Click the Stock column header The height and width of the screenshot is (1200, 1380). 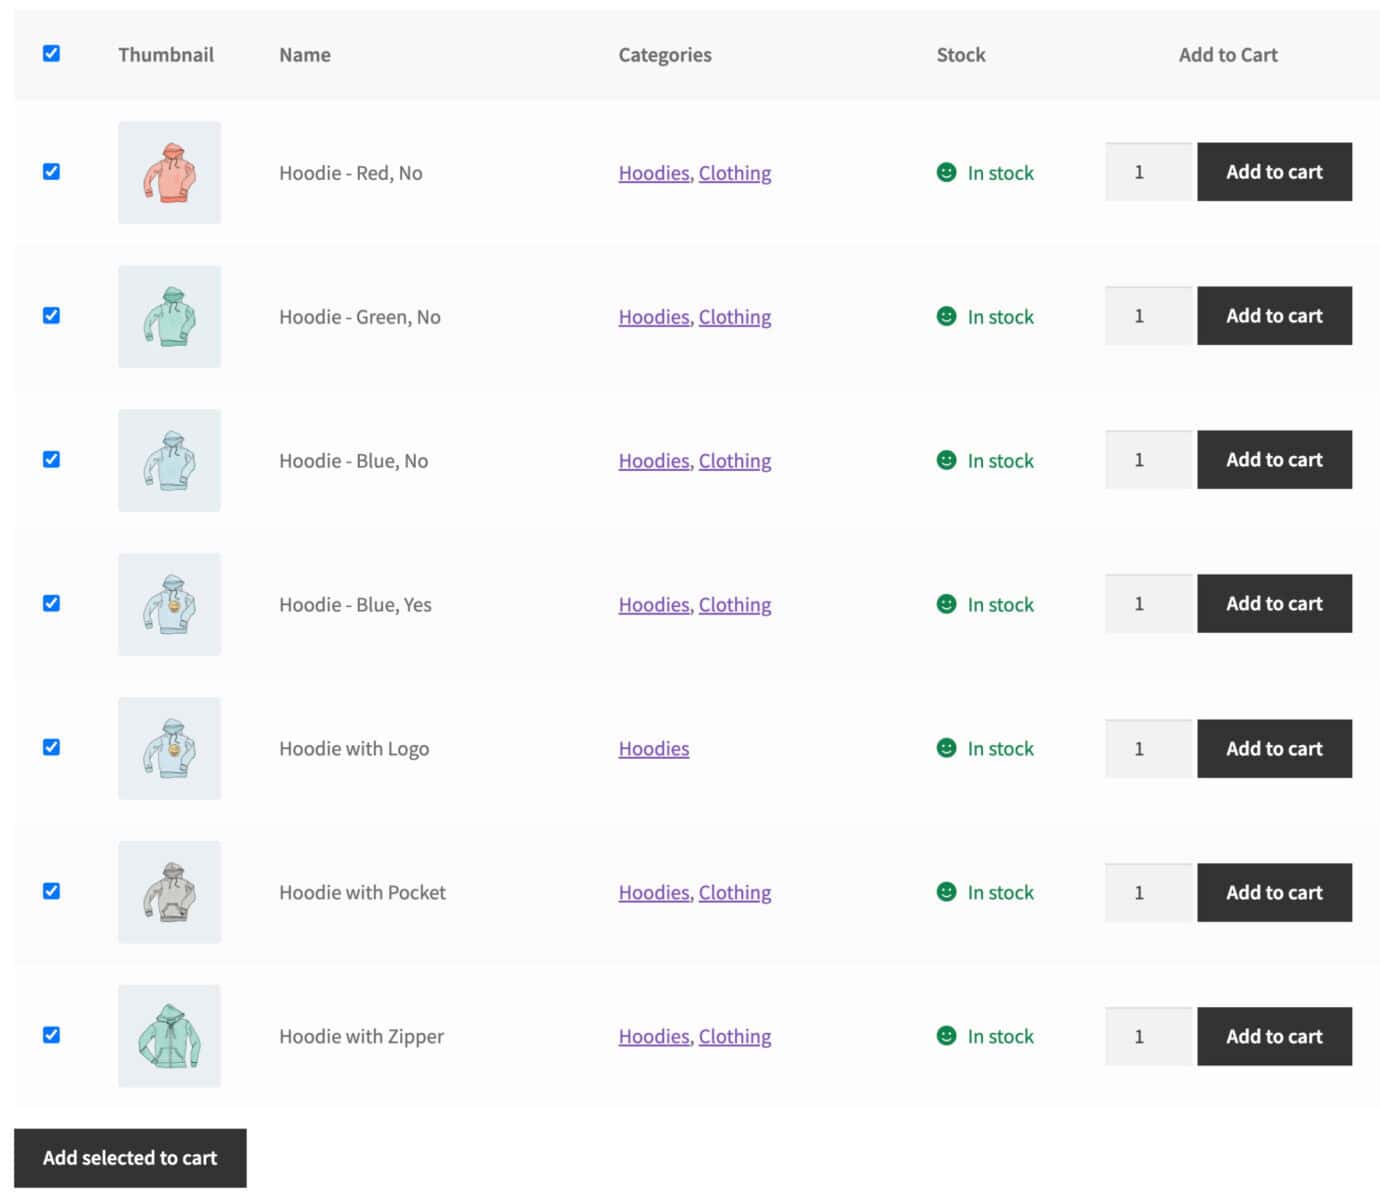(x=961, y=55)
